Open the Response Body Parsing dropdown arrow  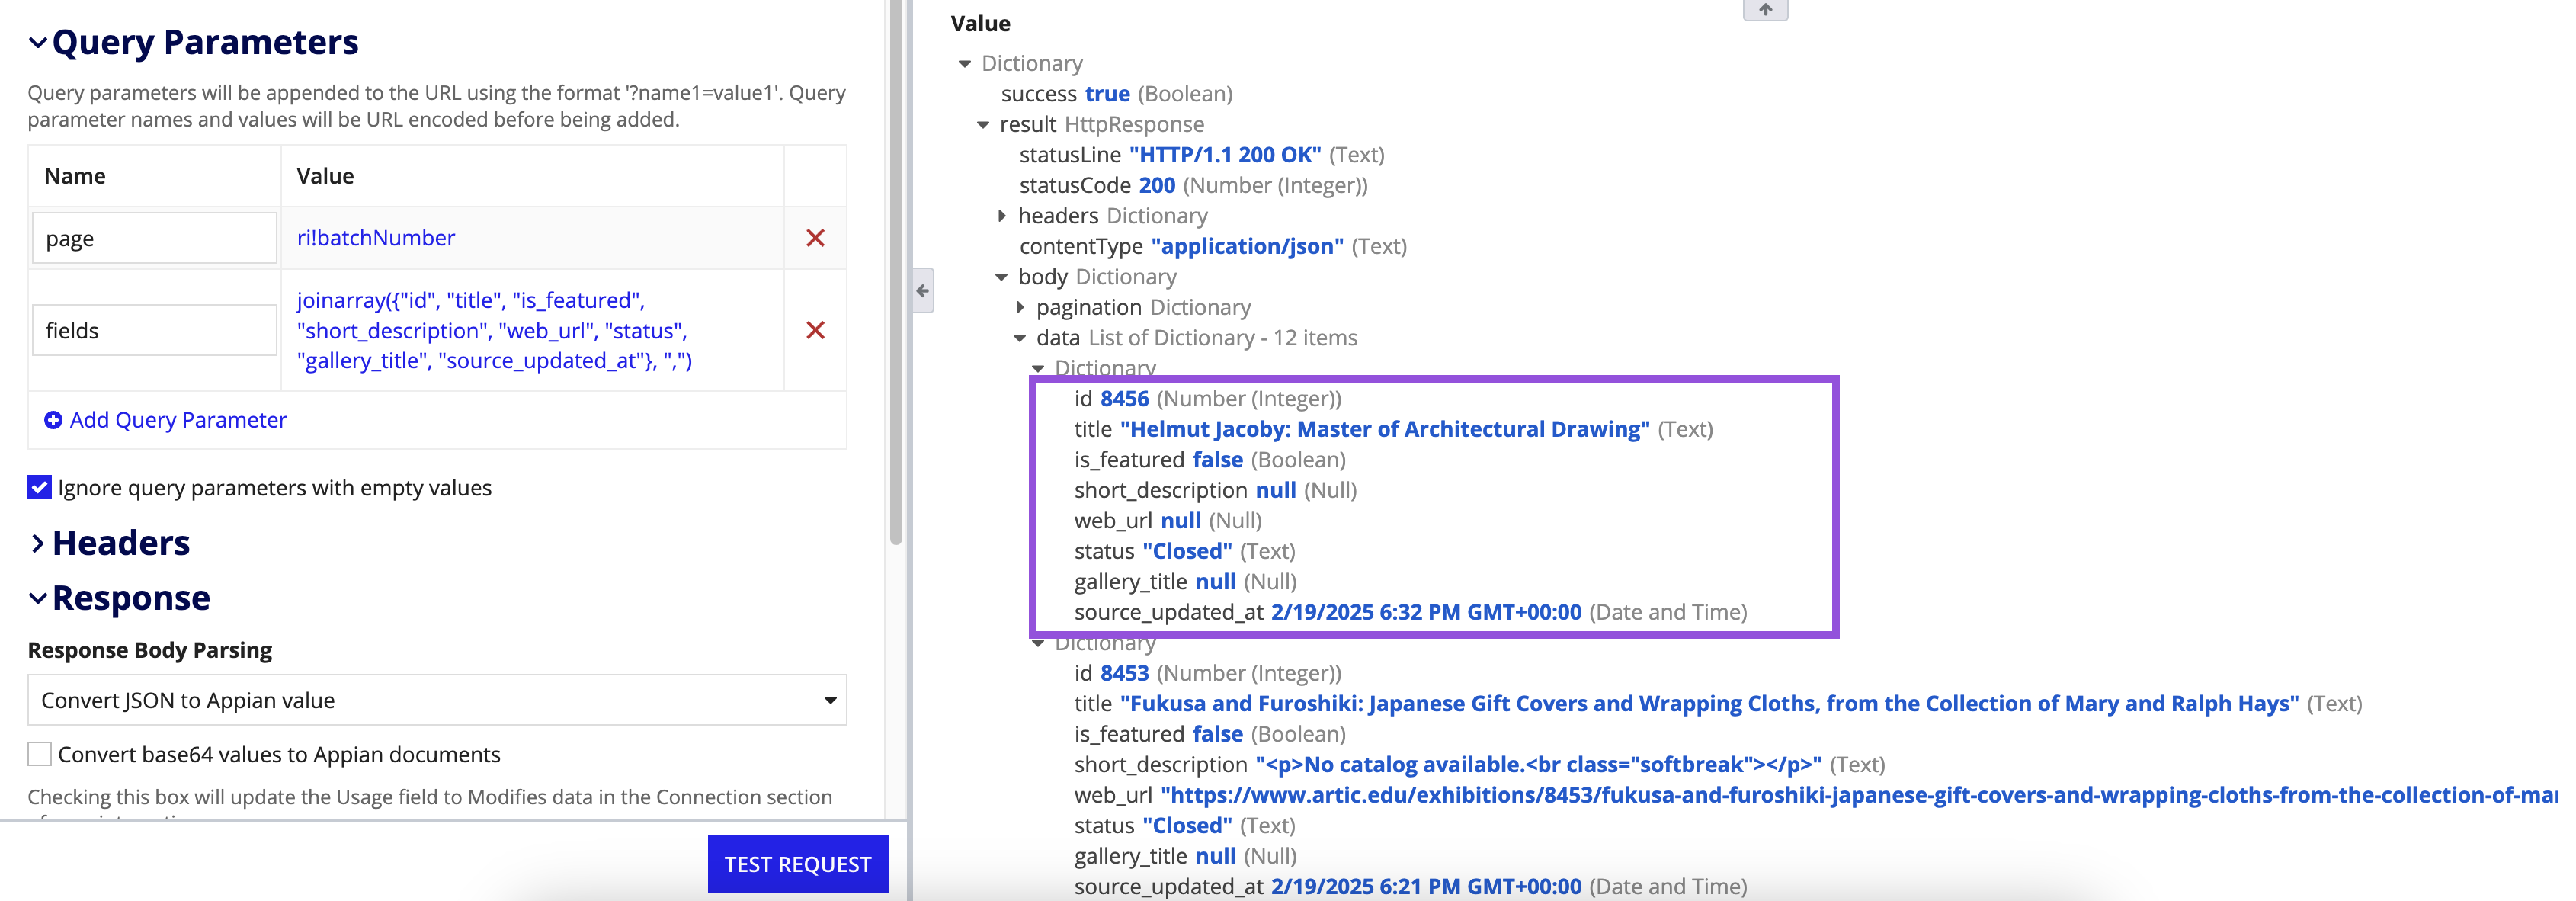click(830, 700)
